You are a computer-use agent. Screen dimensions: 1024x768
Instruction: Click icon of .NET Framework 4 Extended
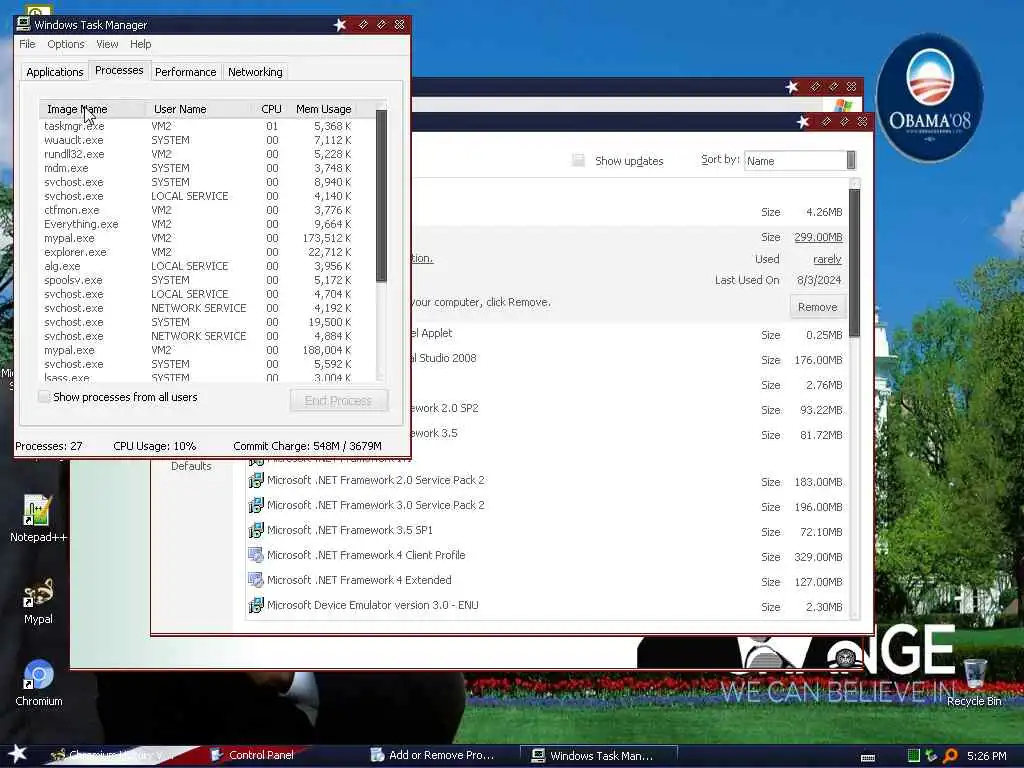pos(256,580)
